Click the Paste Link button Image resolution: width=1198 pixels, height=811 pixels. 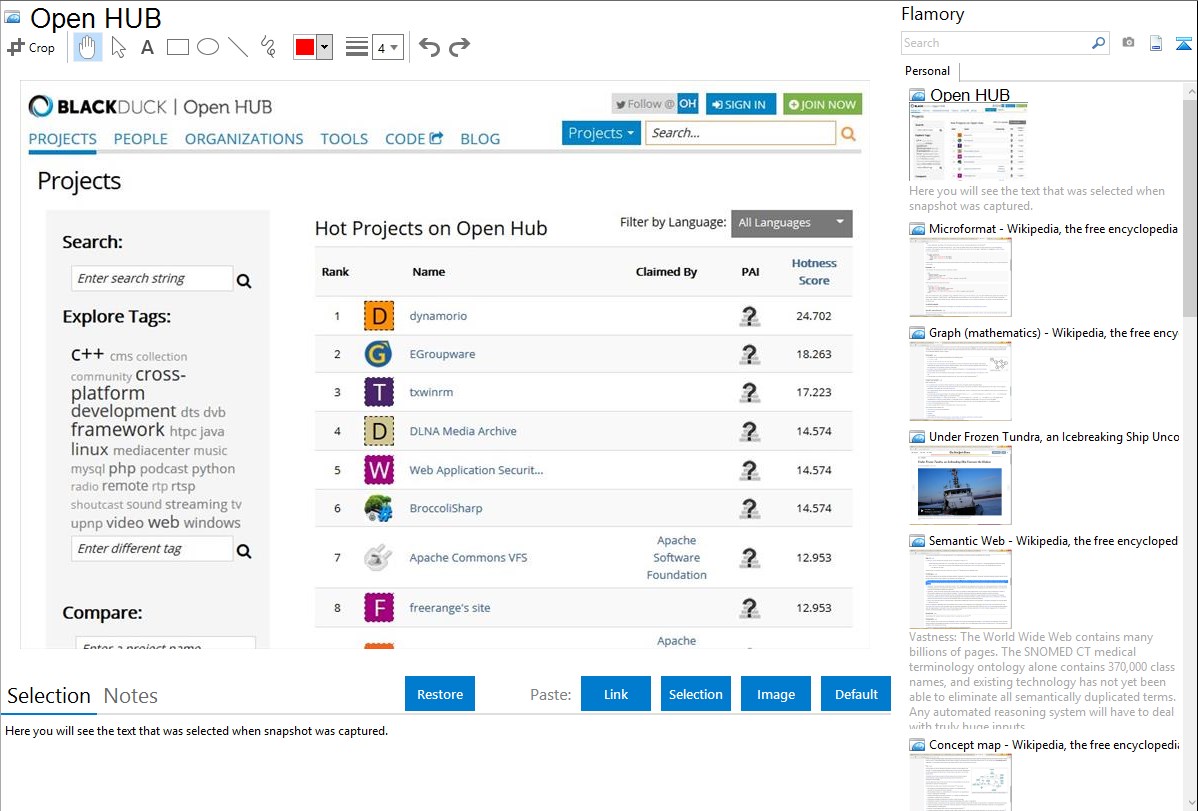[616, 694]
